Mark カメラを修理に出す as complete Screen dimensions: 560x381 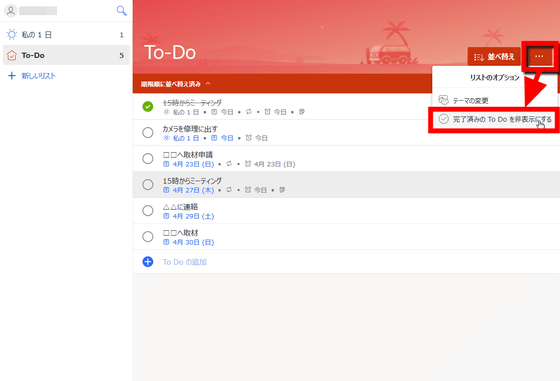point(148,132)
